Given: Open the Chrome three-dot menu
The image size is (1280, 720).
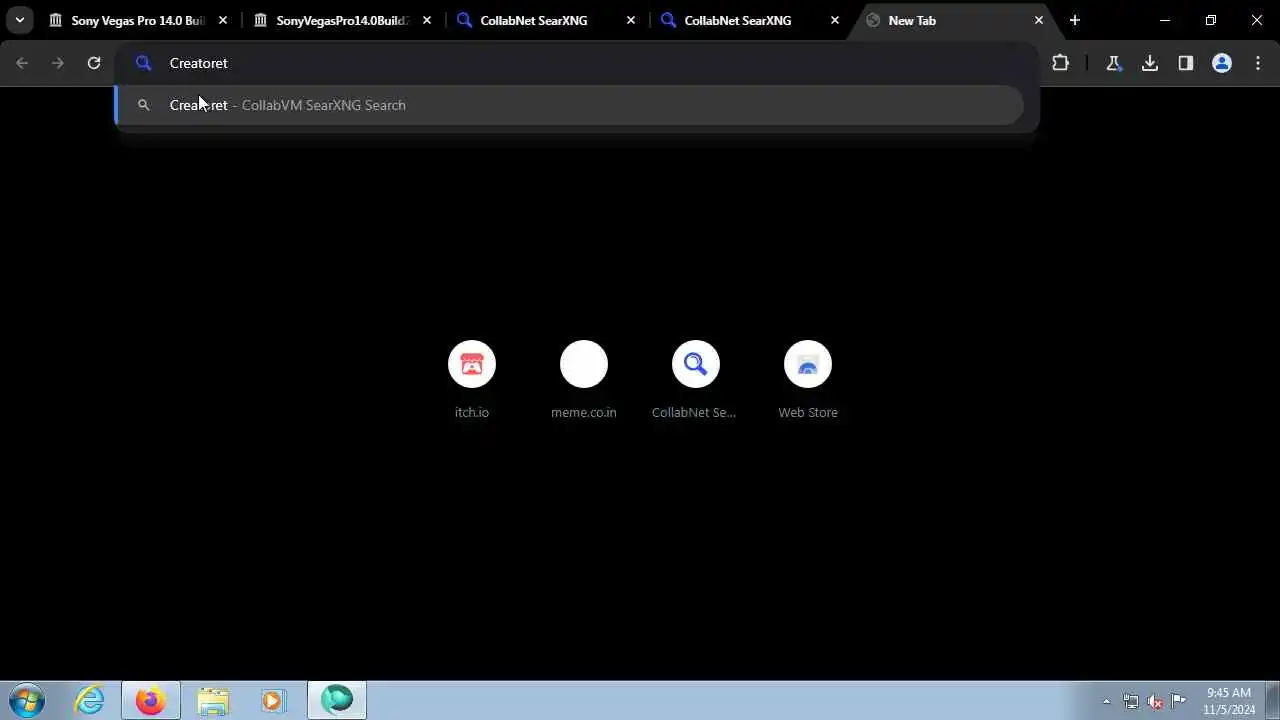Looking at the screenshot, I should (1258, 63).
